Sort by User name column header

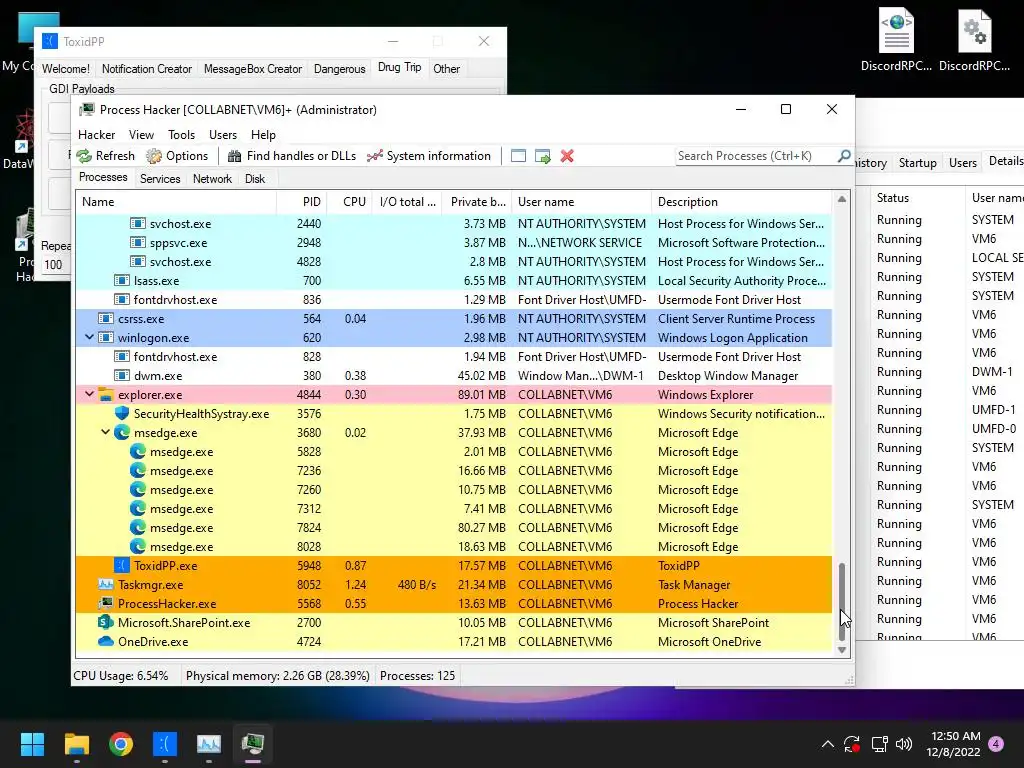581,202
